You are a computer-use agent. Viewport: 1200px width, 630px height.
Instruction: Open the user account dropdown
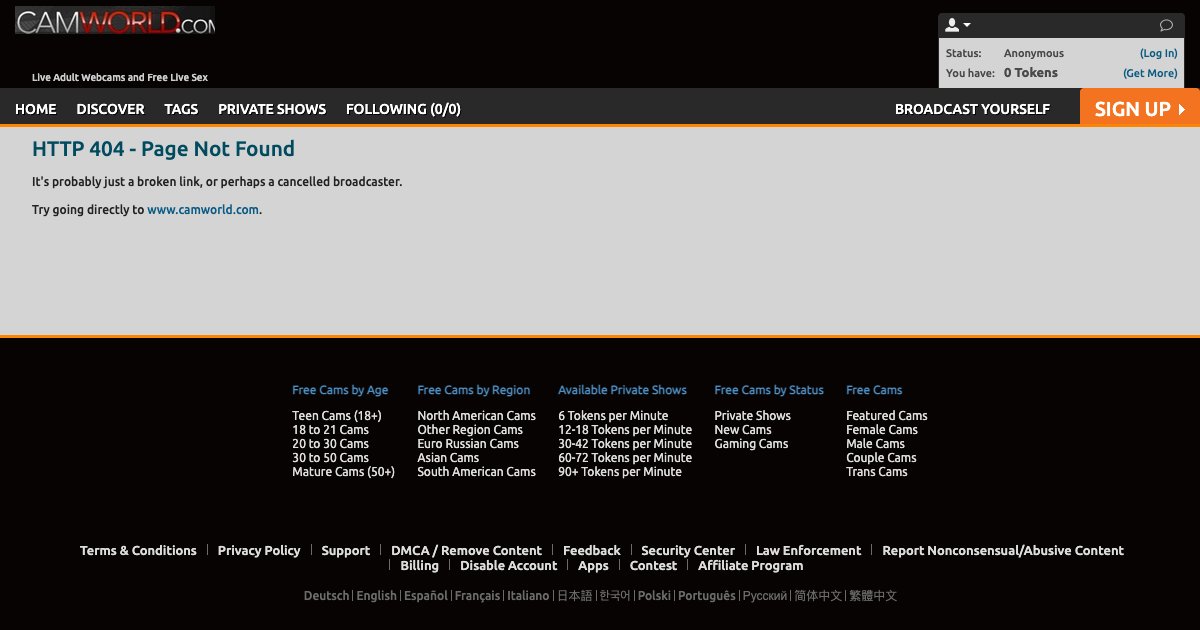[x=958, y=25]
